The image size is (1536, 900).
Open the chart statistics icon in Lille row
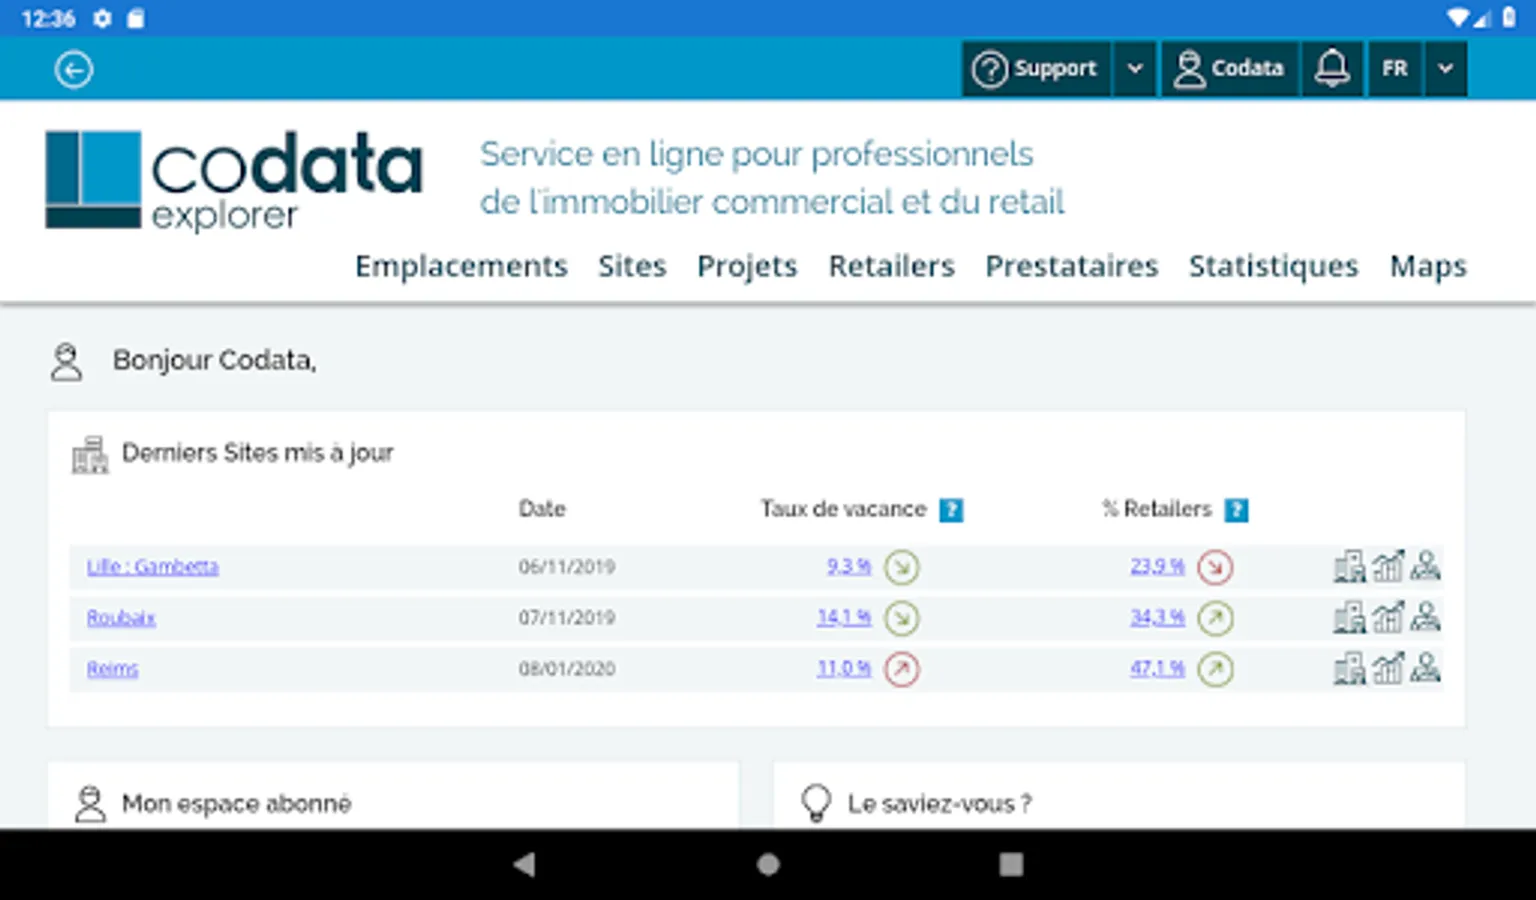[1388, 566]
